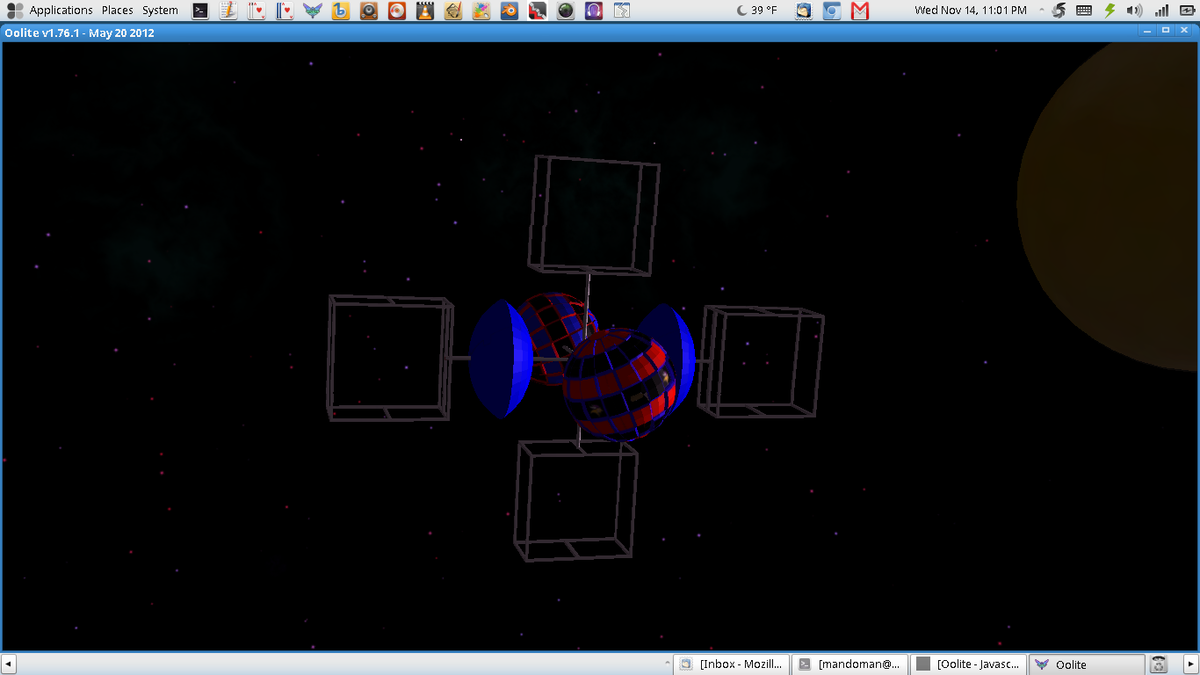Open the volume speaker indicator

(x=1134, y=11)
